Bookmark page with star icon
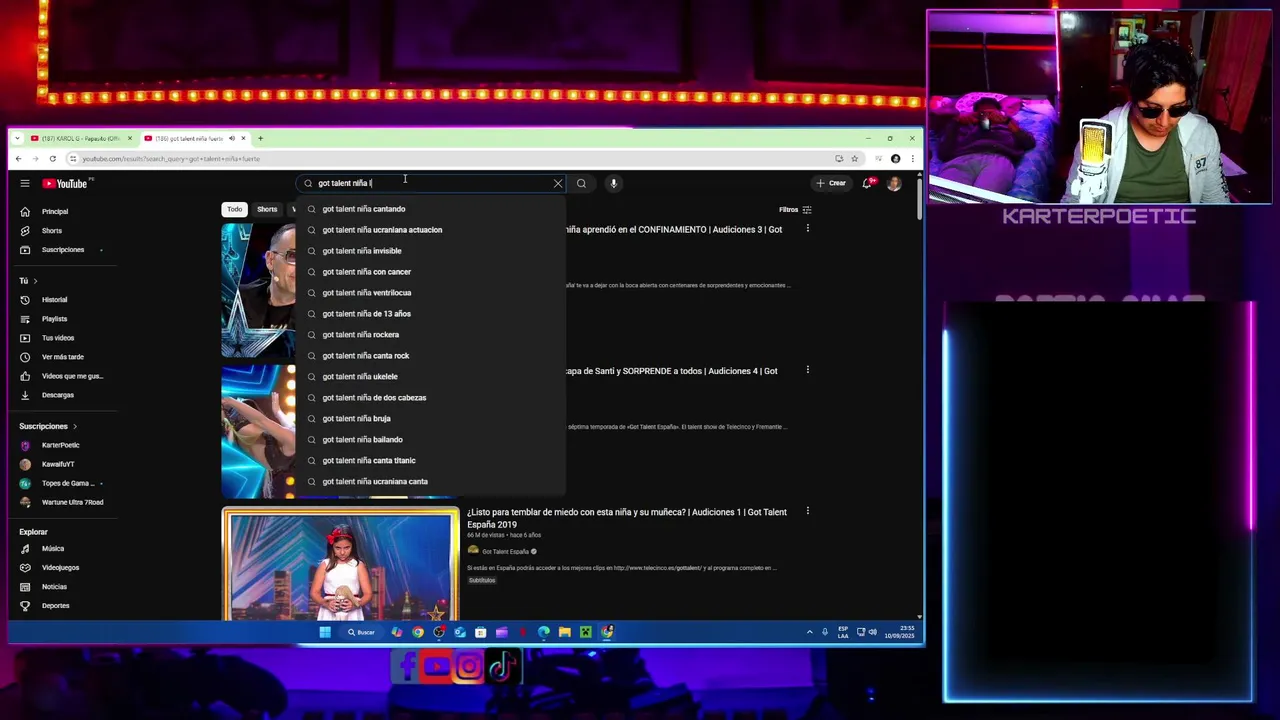This screenshot has height=720, width=1280. 854,158
